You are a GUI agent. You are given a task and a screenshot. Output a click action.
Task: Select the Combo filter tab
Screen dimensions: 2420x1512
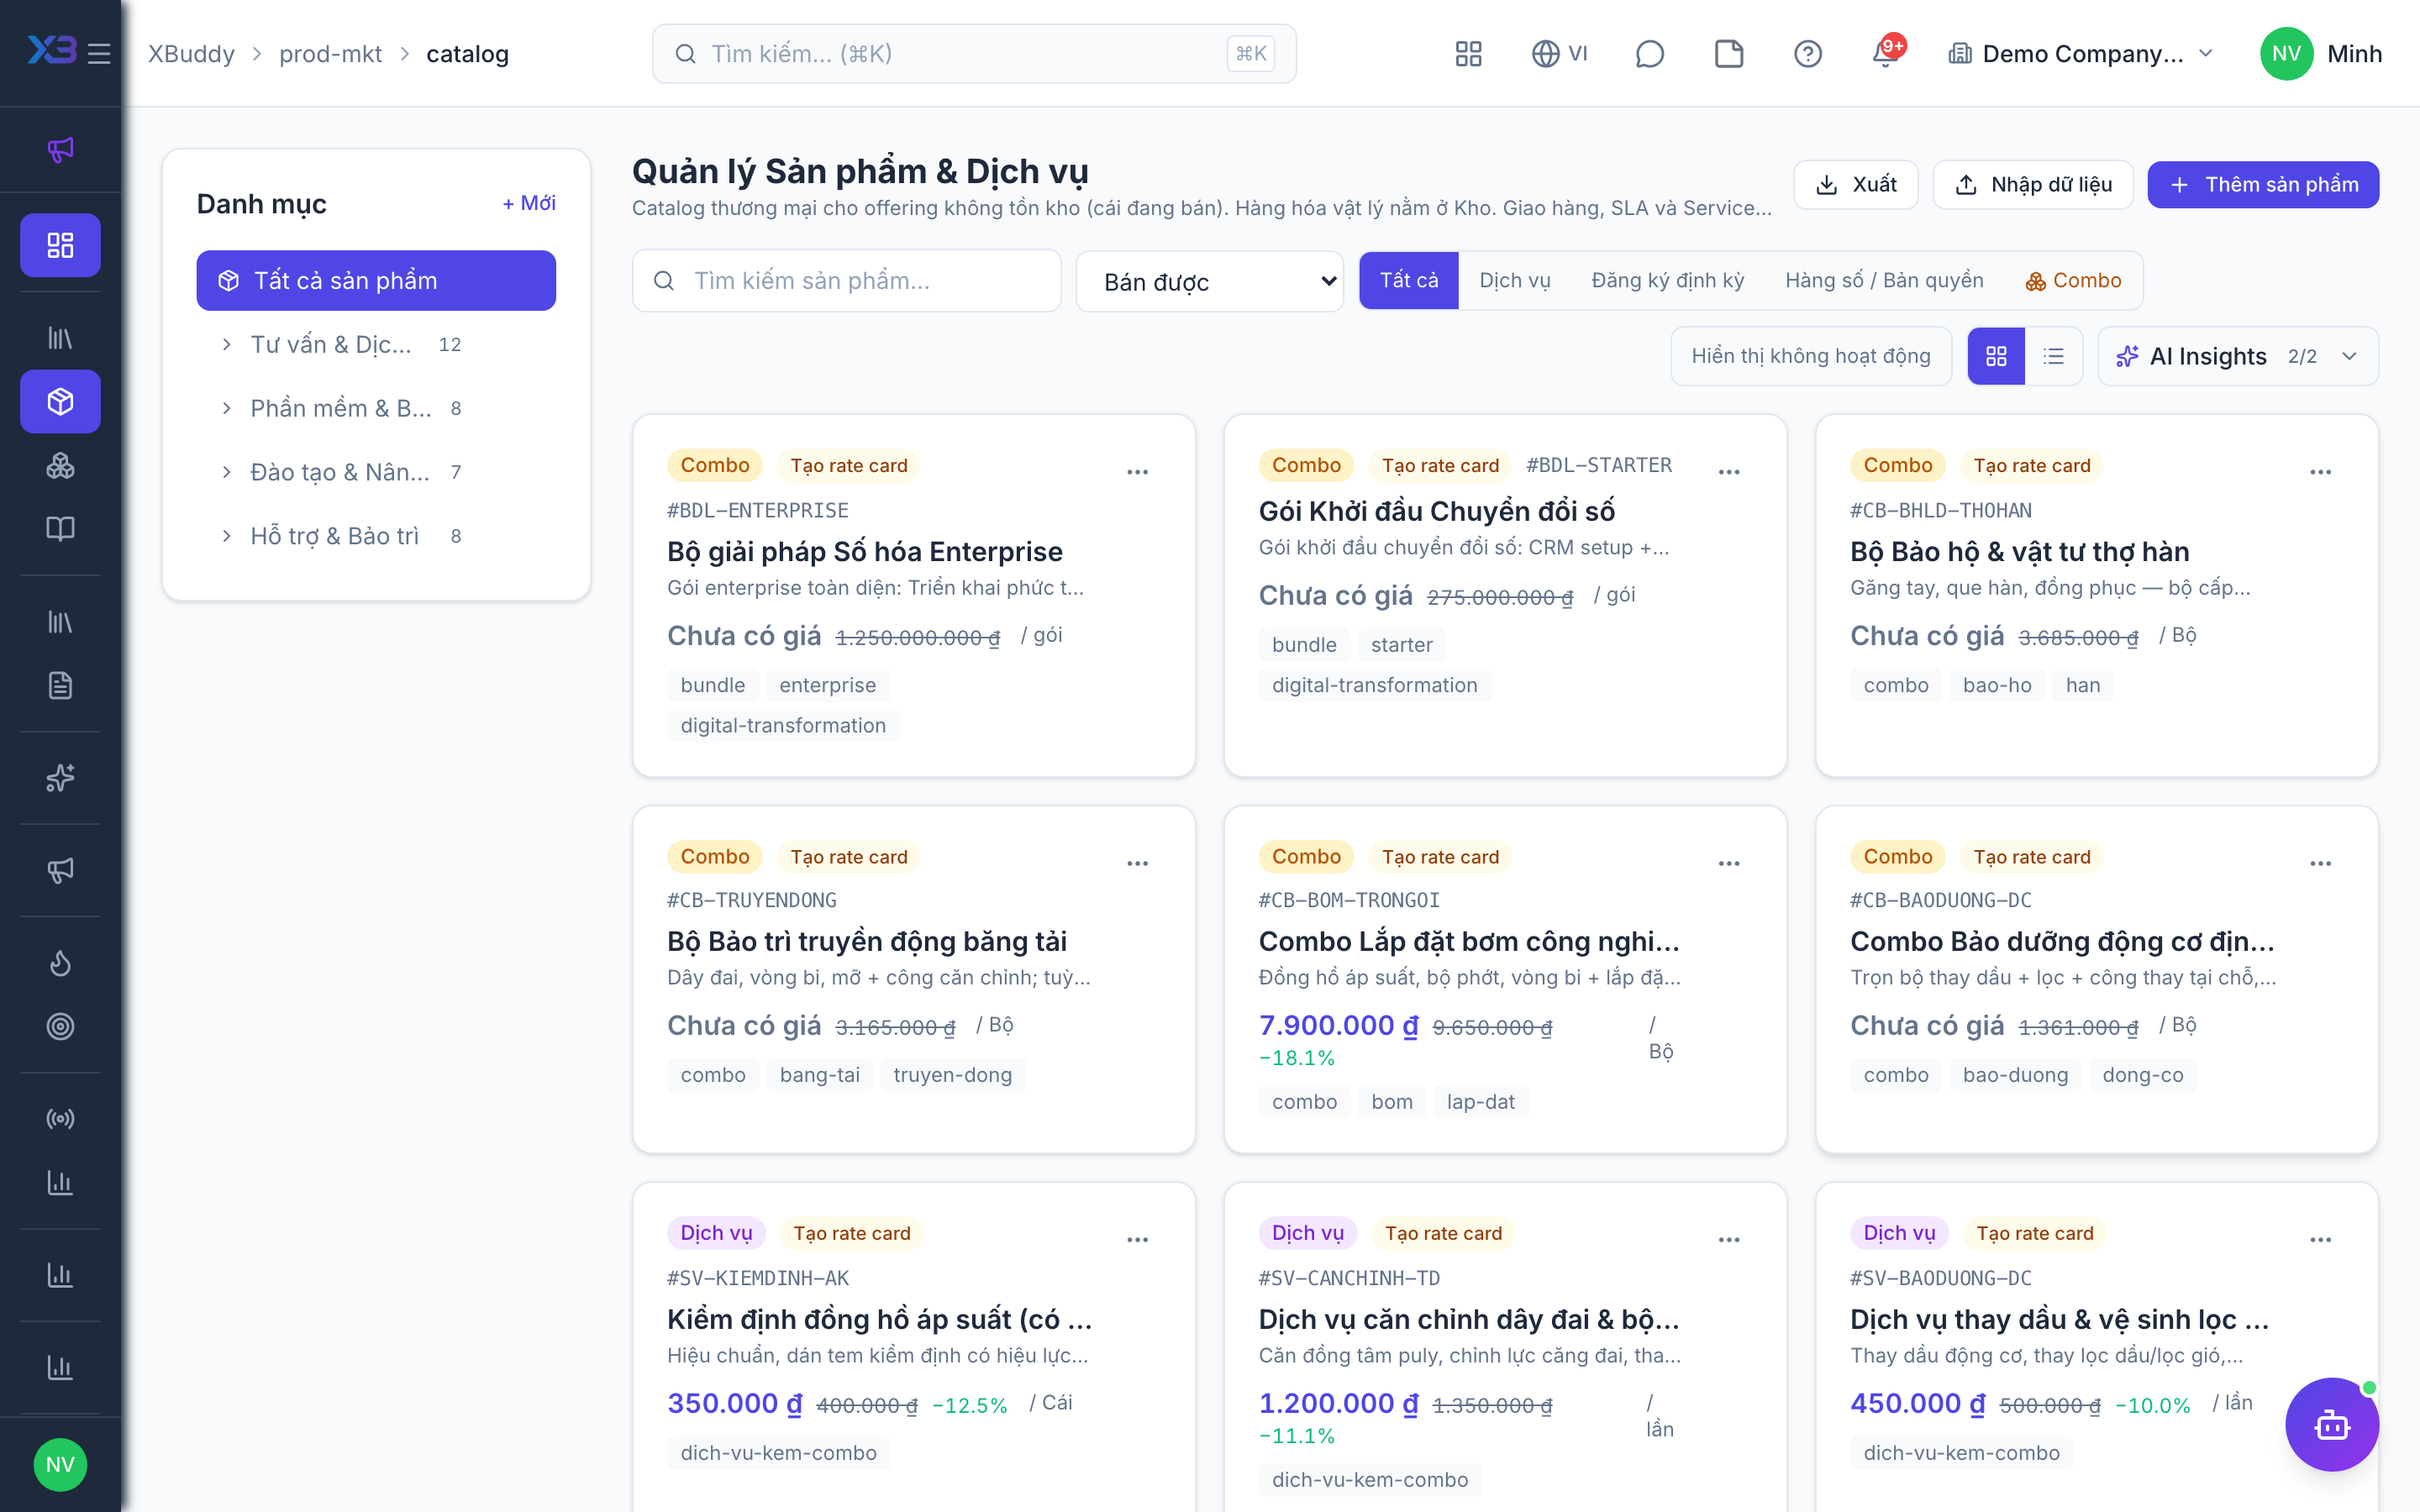click(x=2073, y=280)
